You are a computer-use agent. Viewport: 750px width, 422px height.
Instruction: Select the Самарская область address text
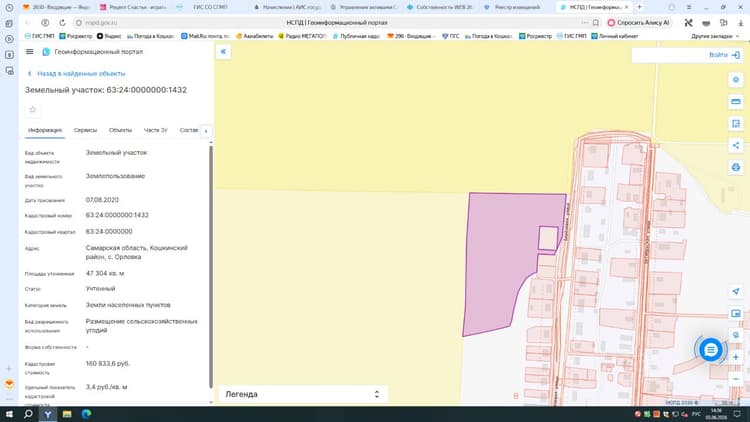(x=137, y=252)
